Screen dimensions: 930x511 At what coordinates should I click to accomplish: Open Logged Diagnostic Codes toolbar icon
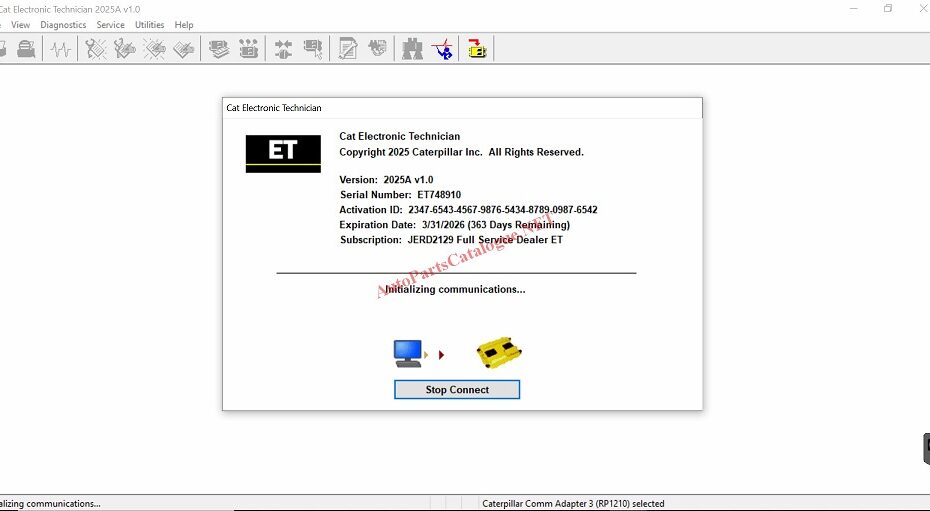[x=125, y=49]
